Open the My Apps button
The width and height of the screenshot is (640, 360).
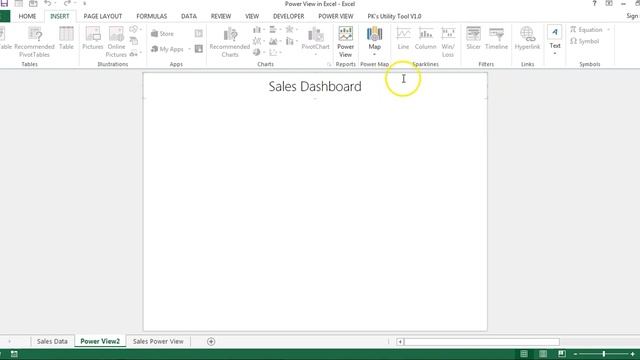[167, 49]
